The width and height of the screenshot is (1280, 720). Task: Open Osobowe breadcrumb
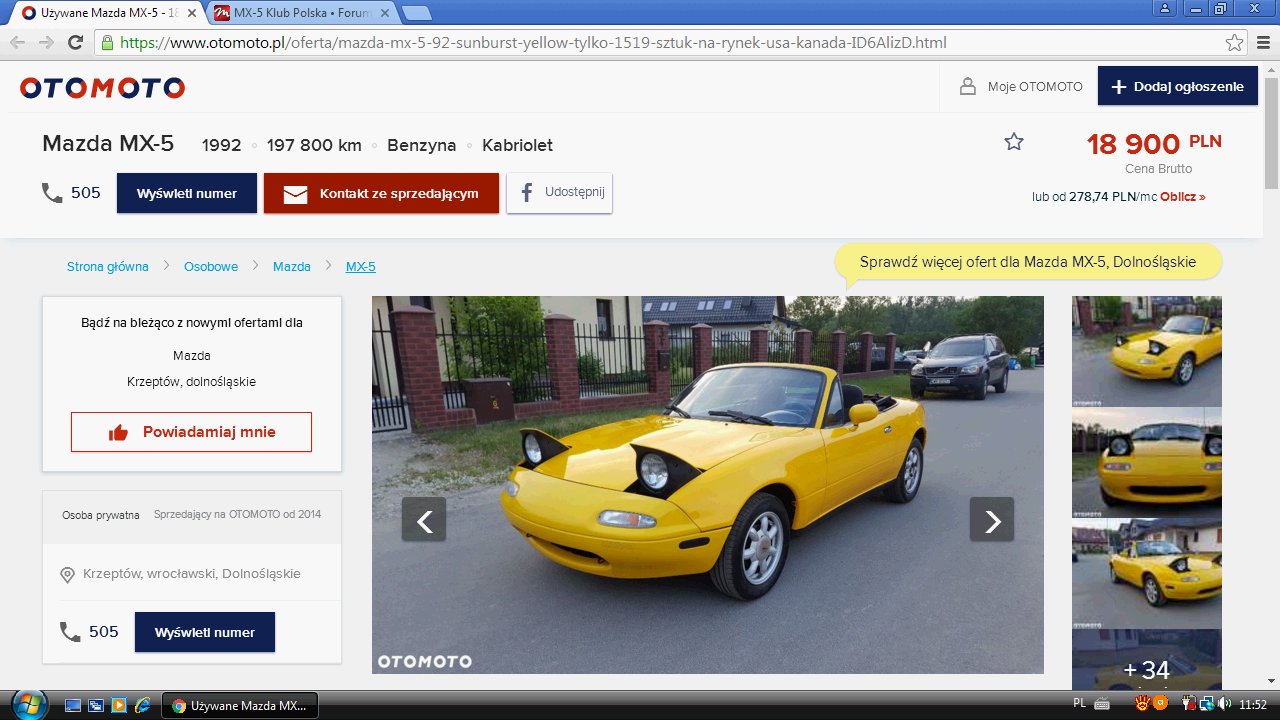click(211, 267)
